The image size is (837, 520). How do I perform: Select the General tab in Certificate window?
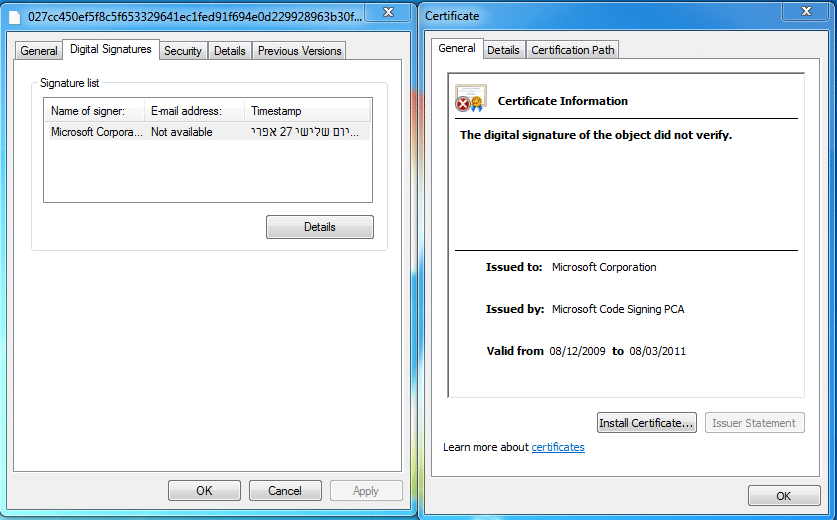pos(456,48)
